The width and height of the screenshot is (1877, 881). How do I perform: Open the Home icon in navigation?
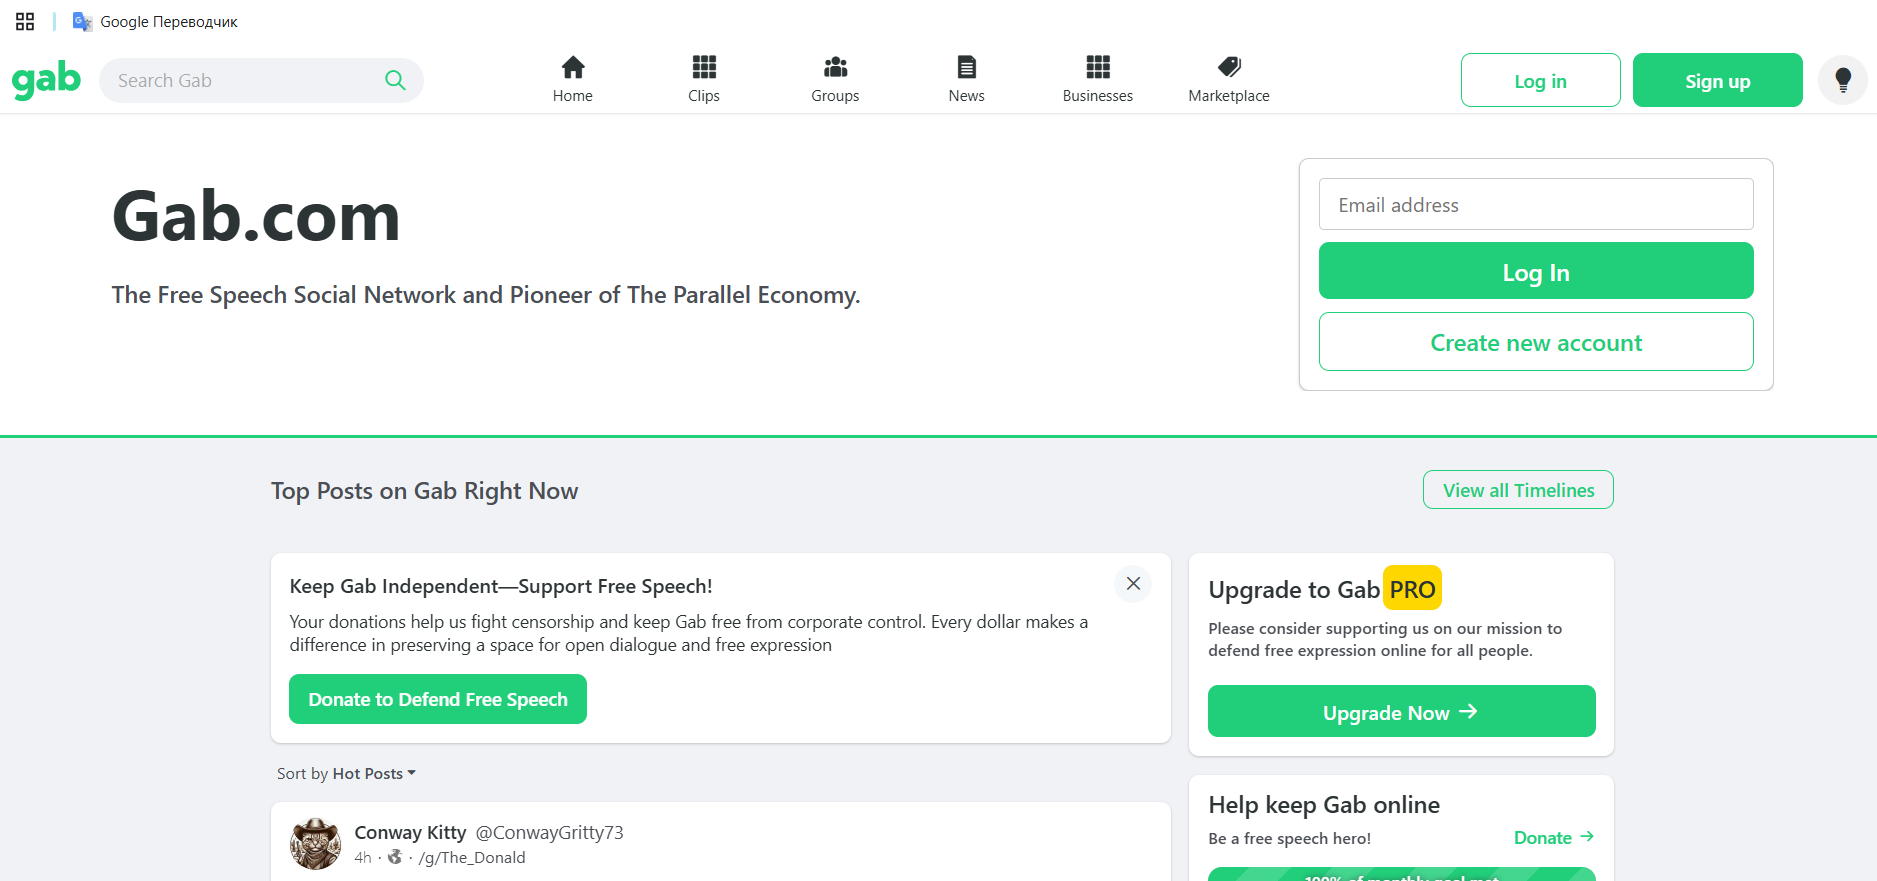tap(573, 67)
